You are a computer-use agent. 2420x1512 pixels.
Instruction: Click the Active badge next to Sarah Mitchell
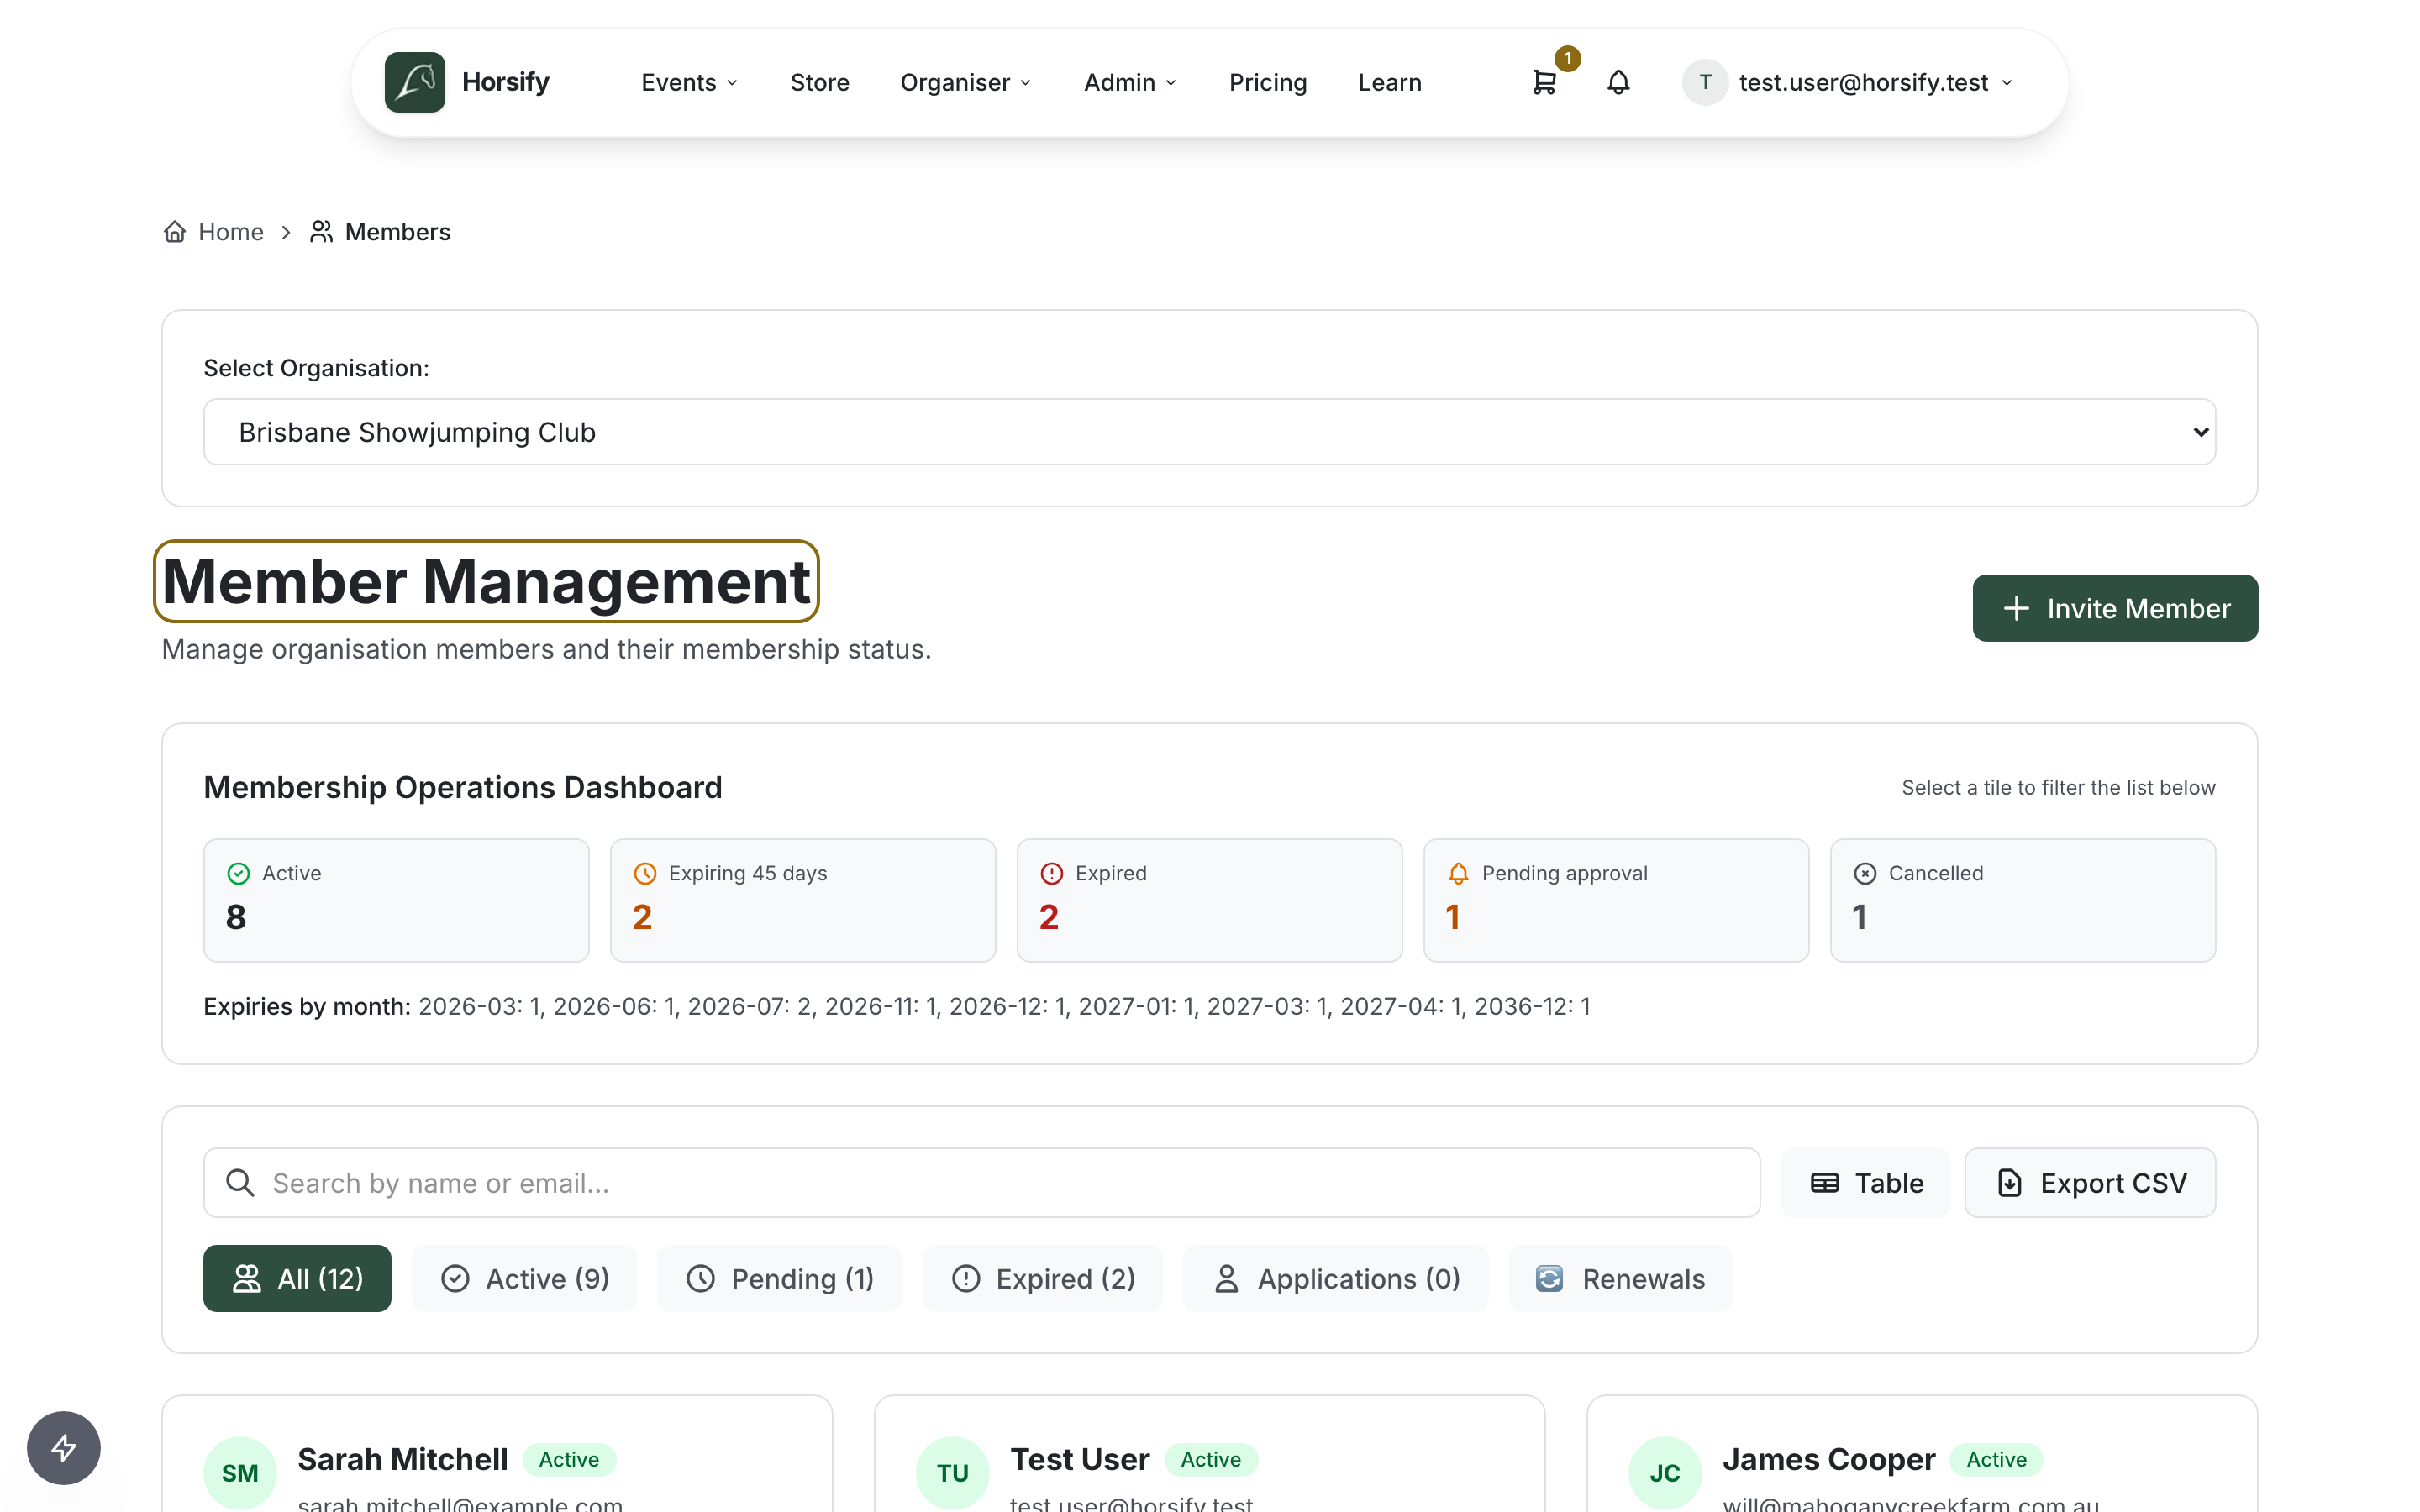(x=569, y=1459)
